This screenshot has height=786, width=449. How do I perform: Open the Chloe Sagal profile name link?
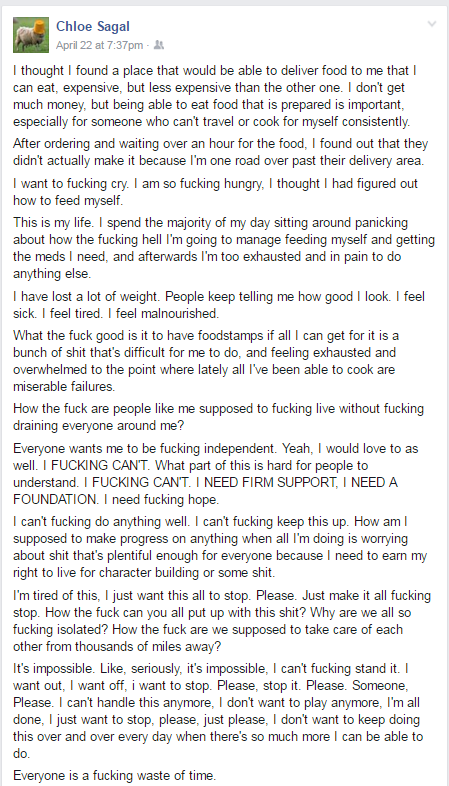pos(93,26)
